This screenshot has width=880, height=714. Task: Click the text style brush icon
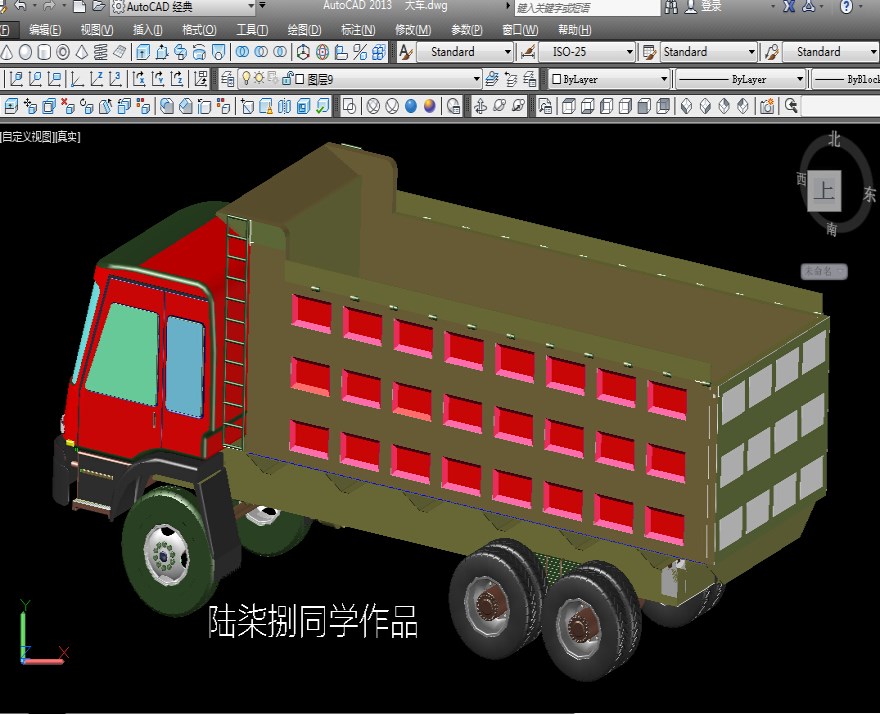coord(405,52)
